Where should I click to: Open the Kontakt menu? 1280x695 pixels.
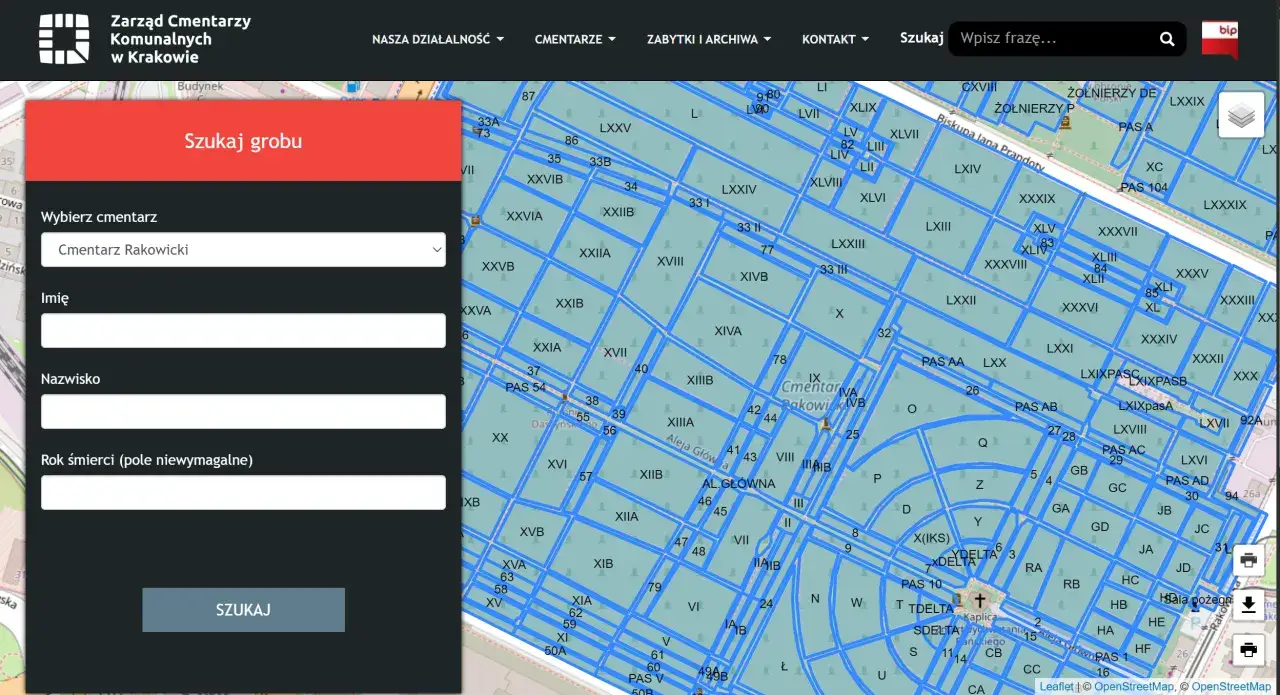835,39
